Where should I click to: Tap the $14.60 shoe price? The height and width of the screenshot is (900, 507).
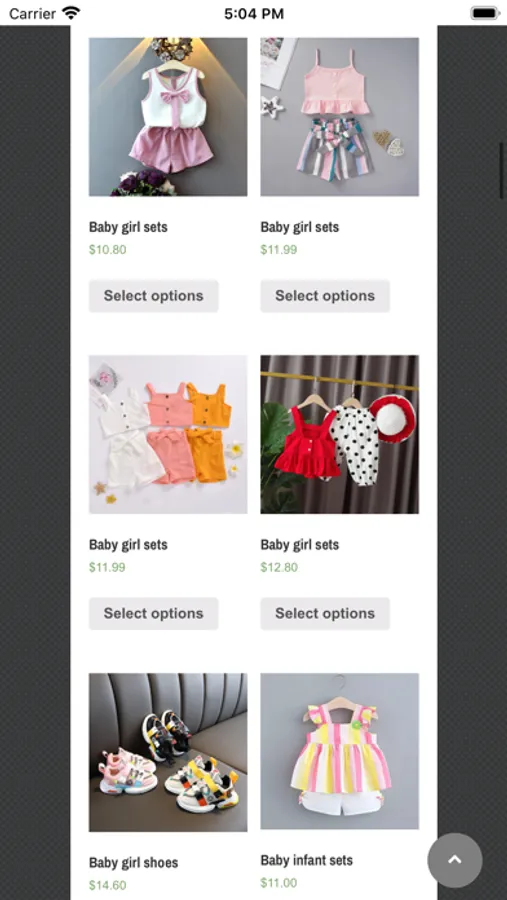(x=107, y=885)
